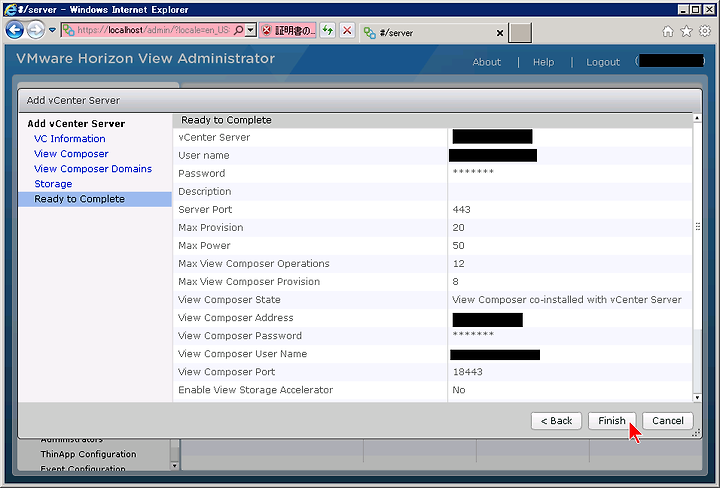Click the Ready to Complete heading
Image resolution: width=720 pixels, height=488 pixels.
point(226,120)
